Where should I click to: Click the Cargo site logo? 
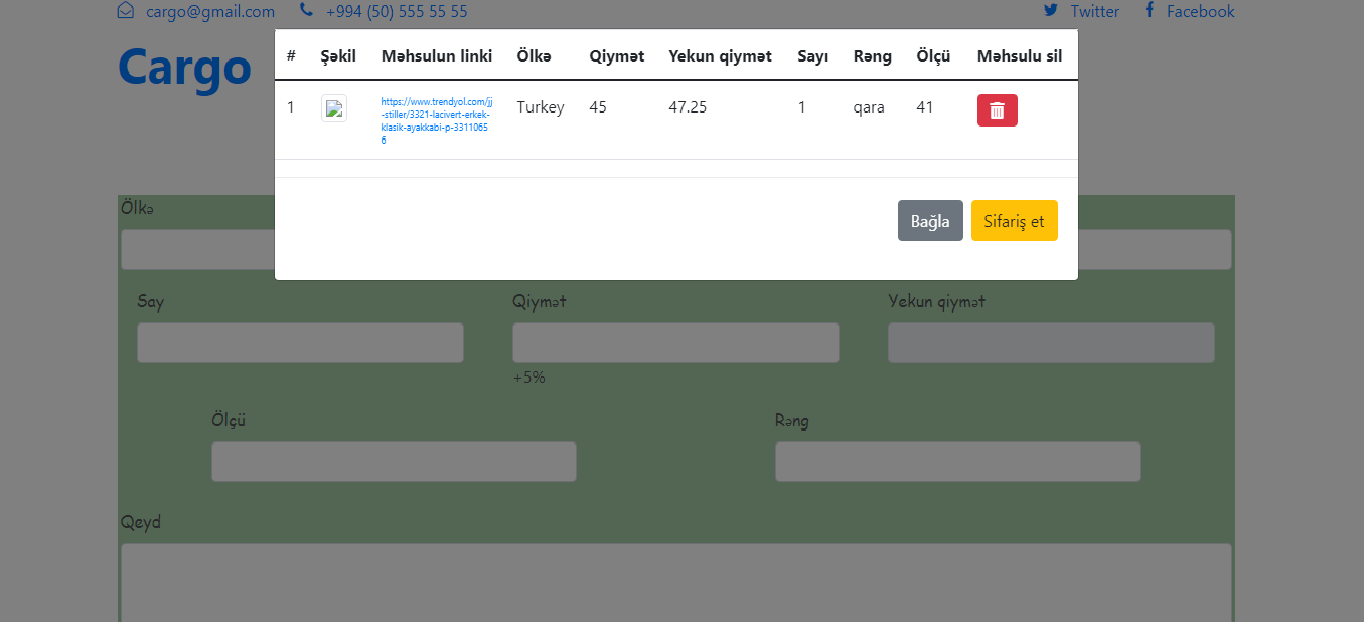coord(184,68)
